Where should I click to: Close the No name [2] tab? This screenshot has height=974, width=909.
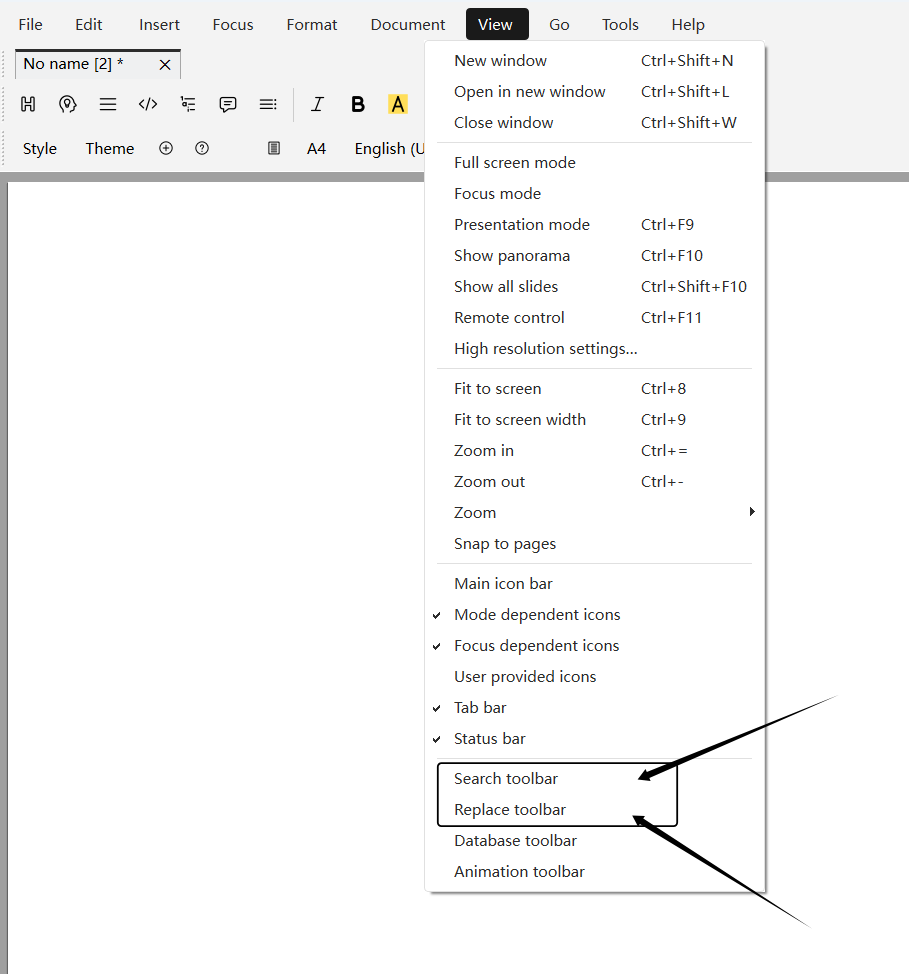165,64
